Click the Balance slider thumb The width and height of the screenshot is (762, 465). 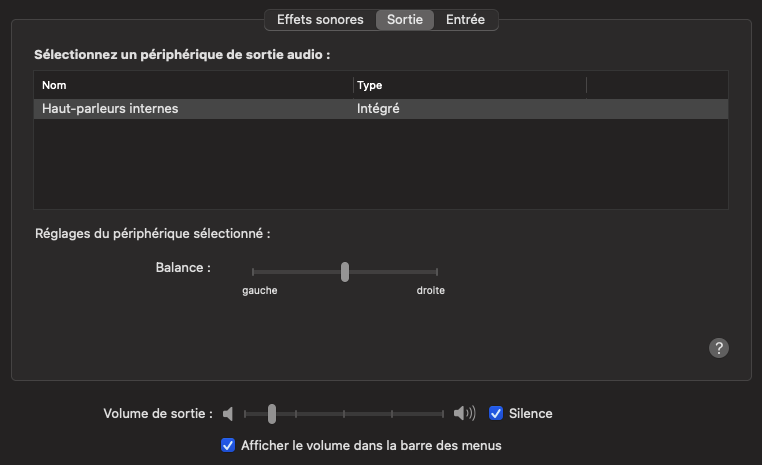pyautogui.click(x=345, y=271)
